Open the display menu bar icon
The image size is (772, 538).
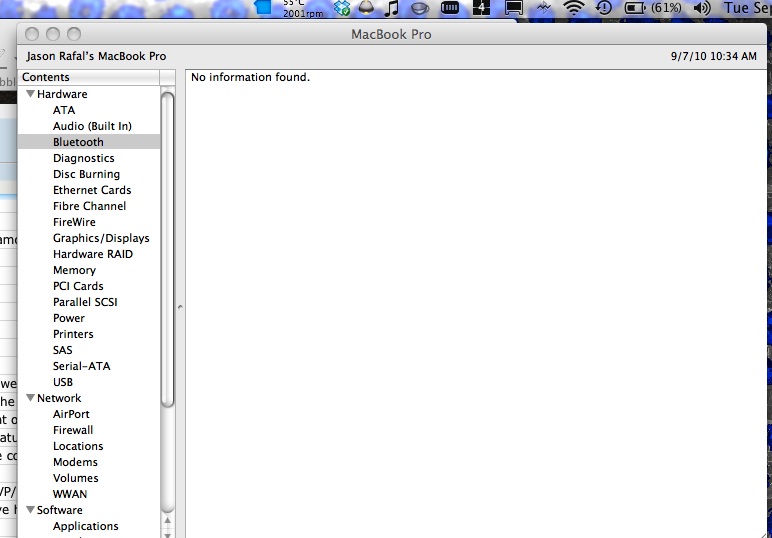(x=514, y=8)
